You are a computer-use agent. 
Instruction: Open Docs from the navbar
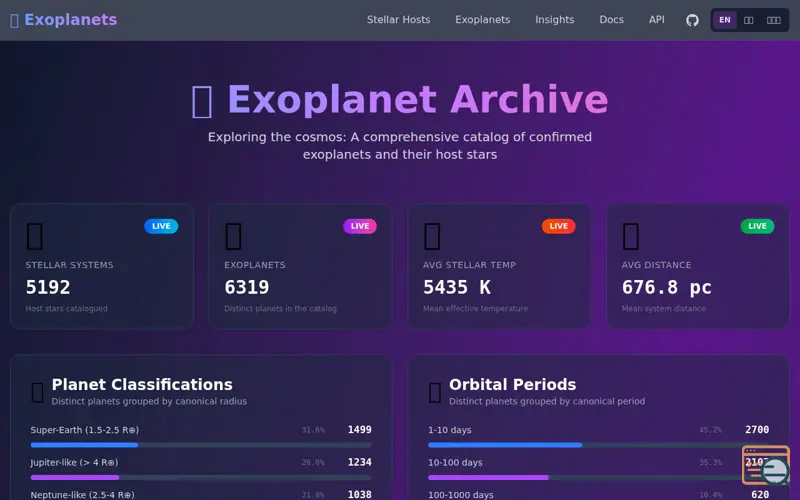coord(611,20)
